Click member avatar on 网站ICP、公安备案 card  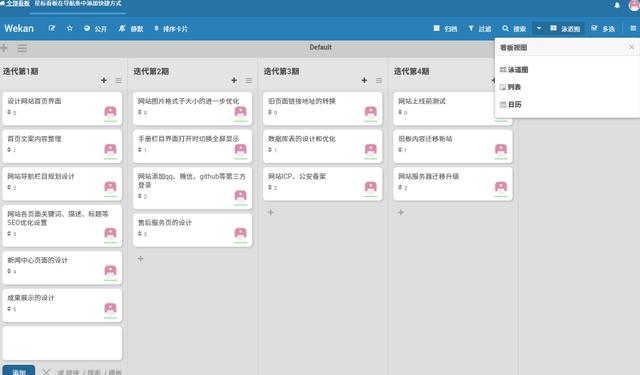pos(371,186)
